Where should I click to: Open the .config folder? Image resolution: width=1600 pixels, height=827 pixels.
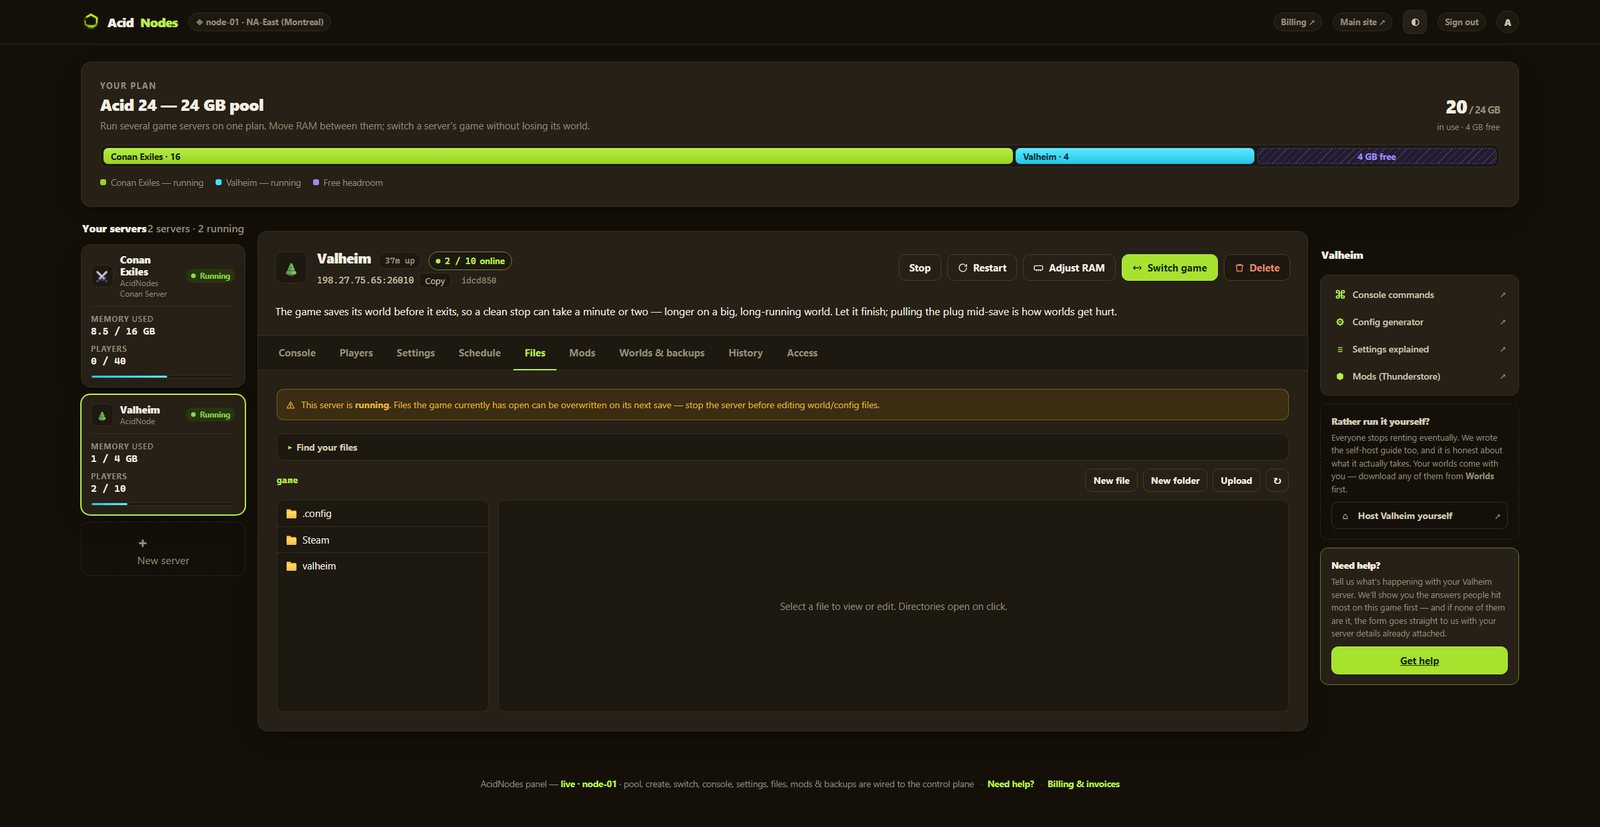(x=383, y=514)
